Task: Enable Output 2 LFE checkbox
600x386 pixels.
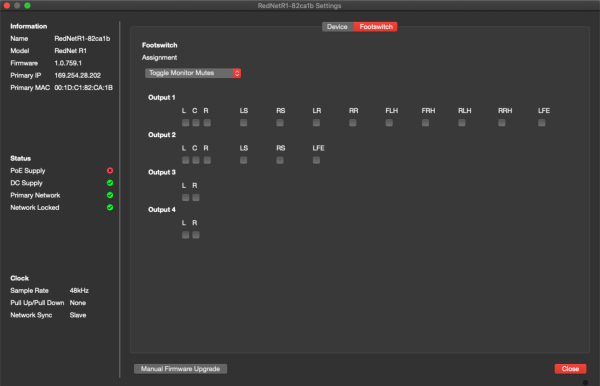Action: click(x=316, y=160)
